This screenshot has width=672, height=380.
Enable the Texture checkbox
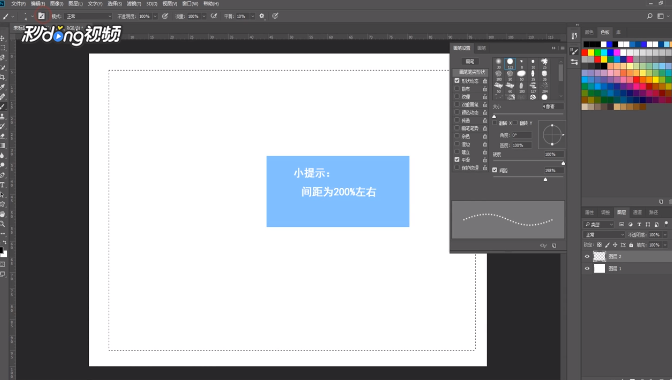457,96
